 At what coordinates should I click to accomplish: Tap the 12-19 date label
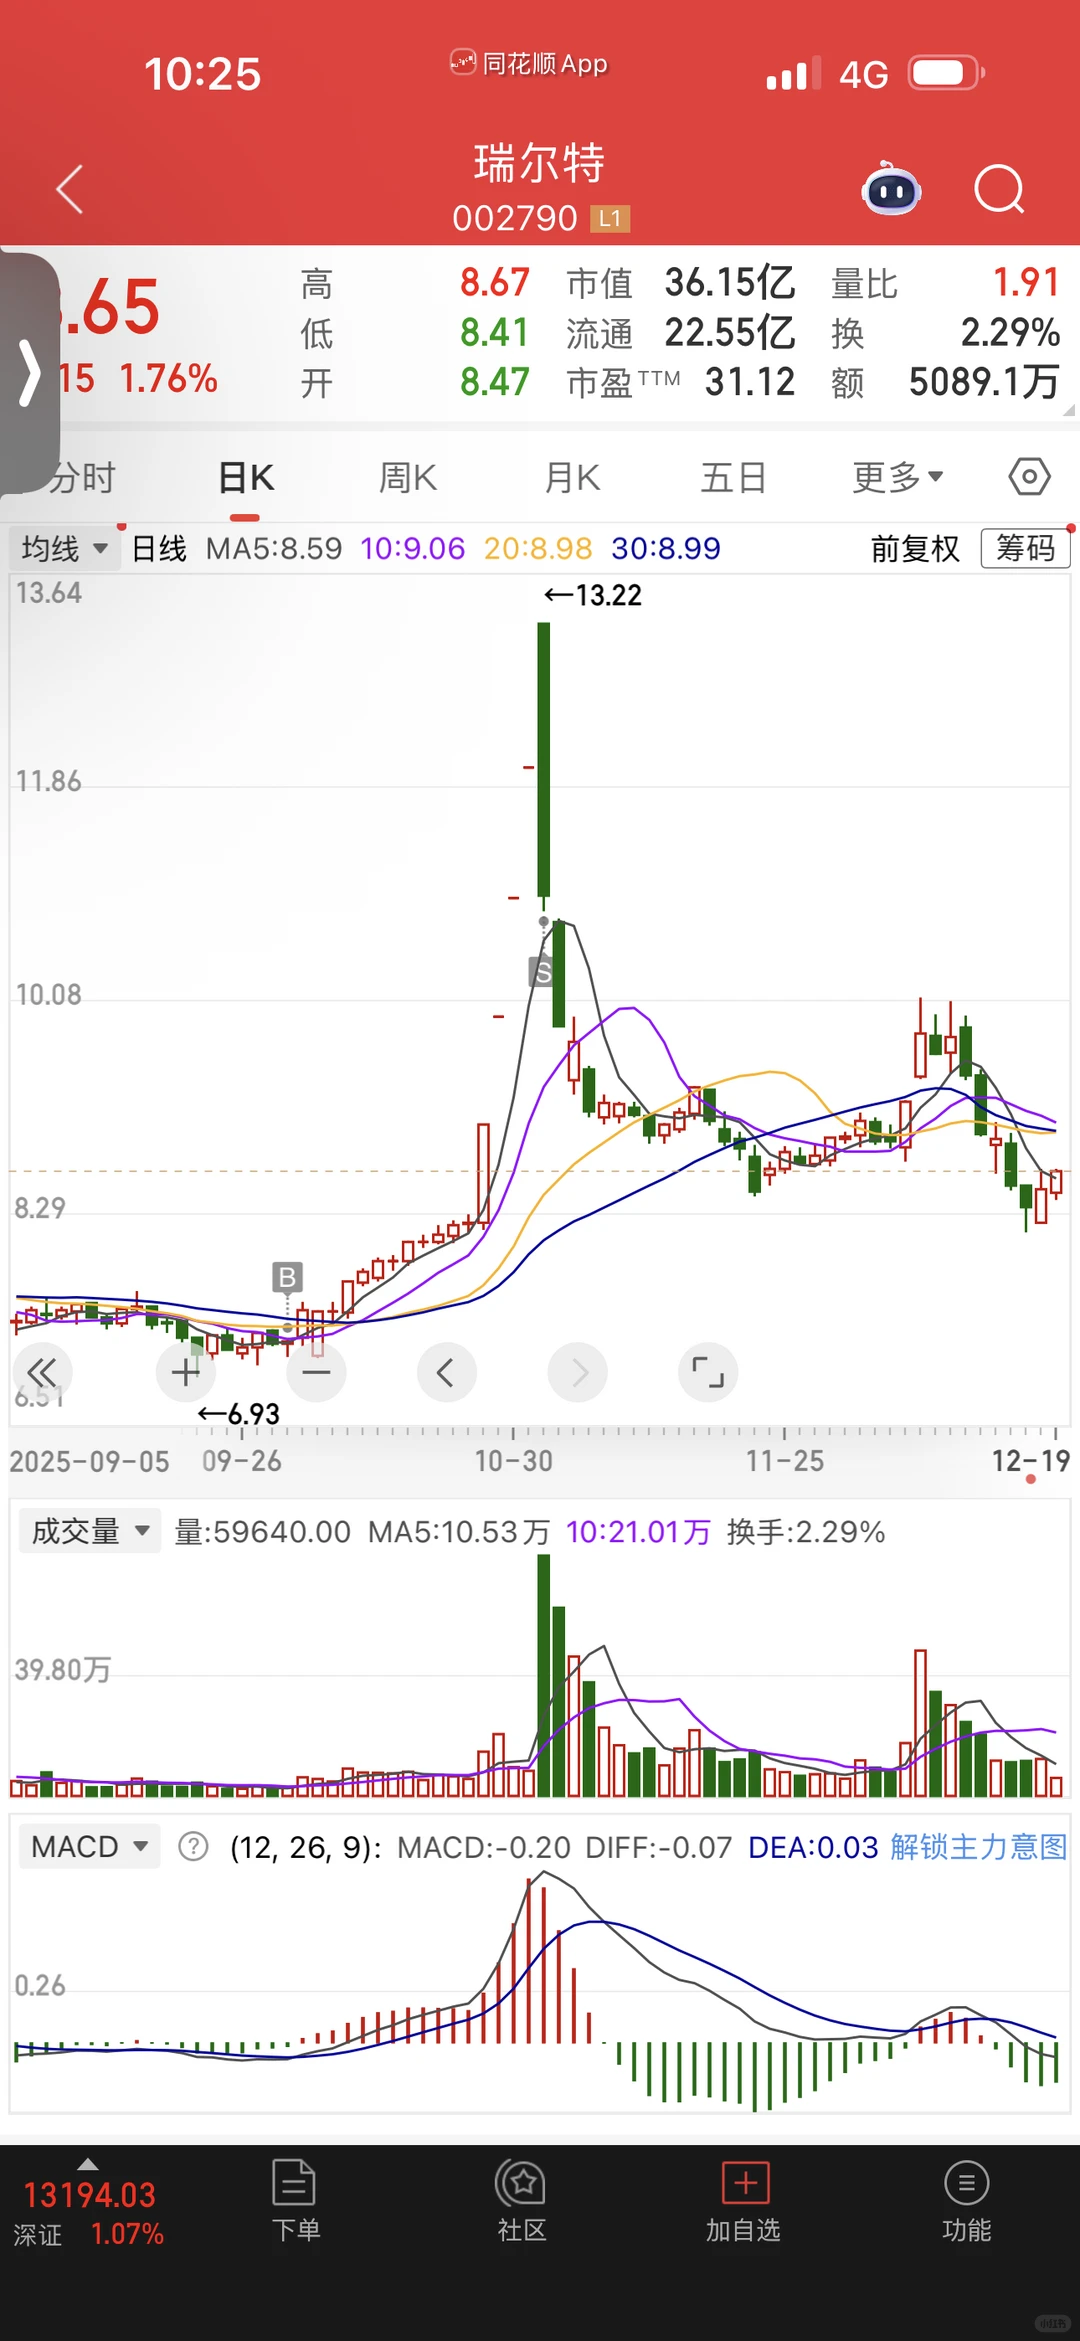1030,1461
